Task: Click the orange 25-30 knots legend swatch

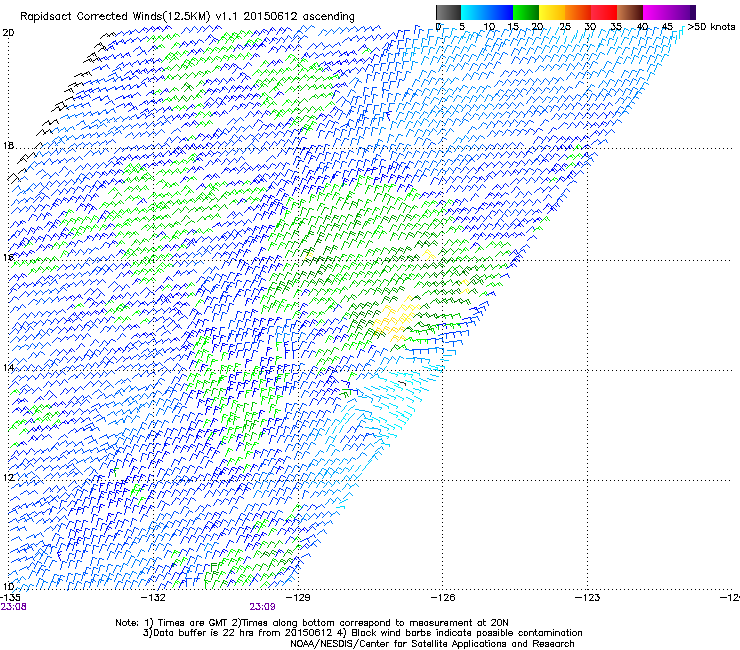Action: pyautogui.click(x=578, y=12)
